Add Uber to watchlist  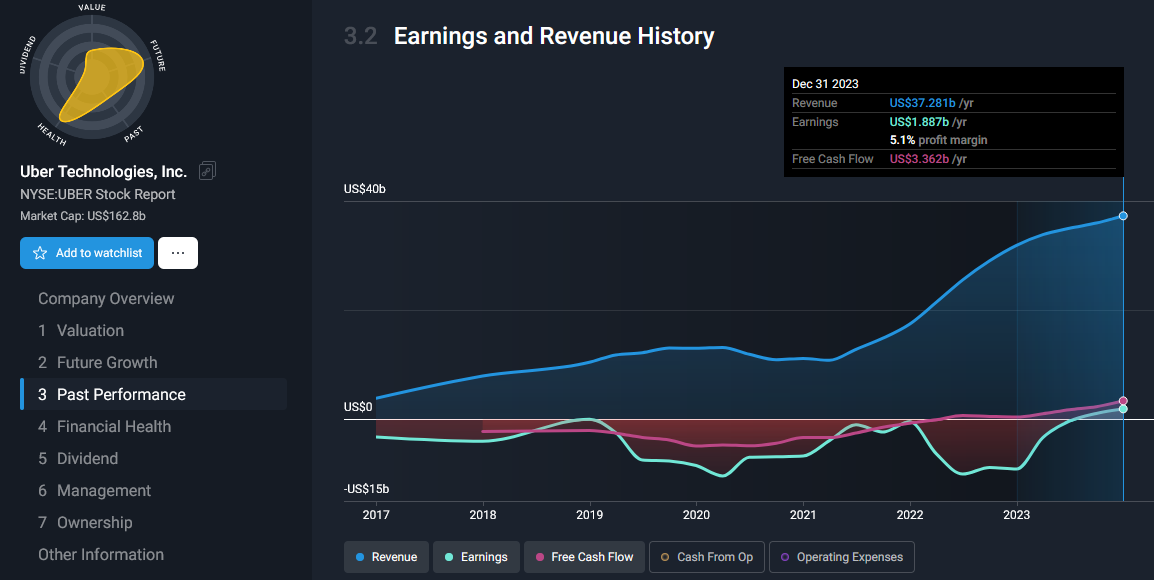[87, 252]
